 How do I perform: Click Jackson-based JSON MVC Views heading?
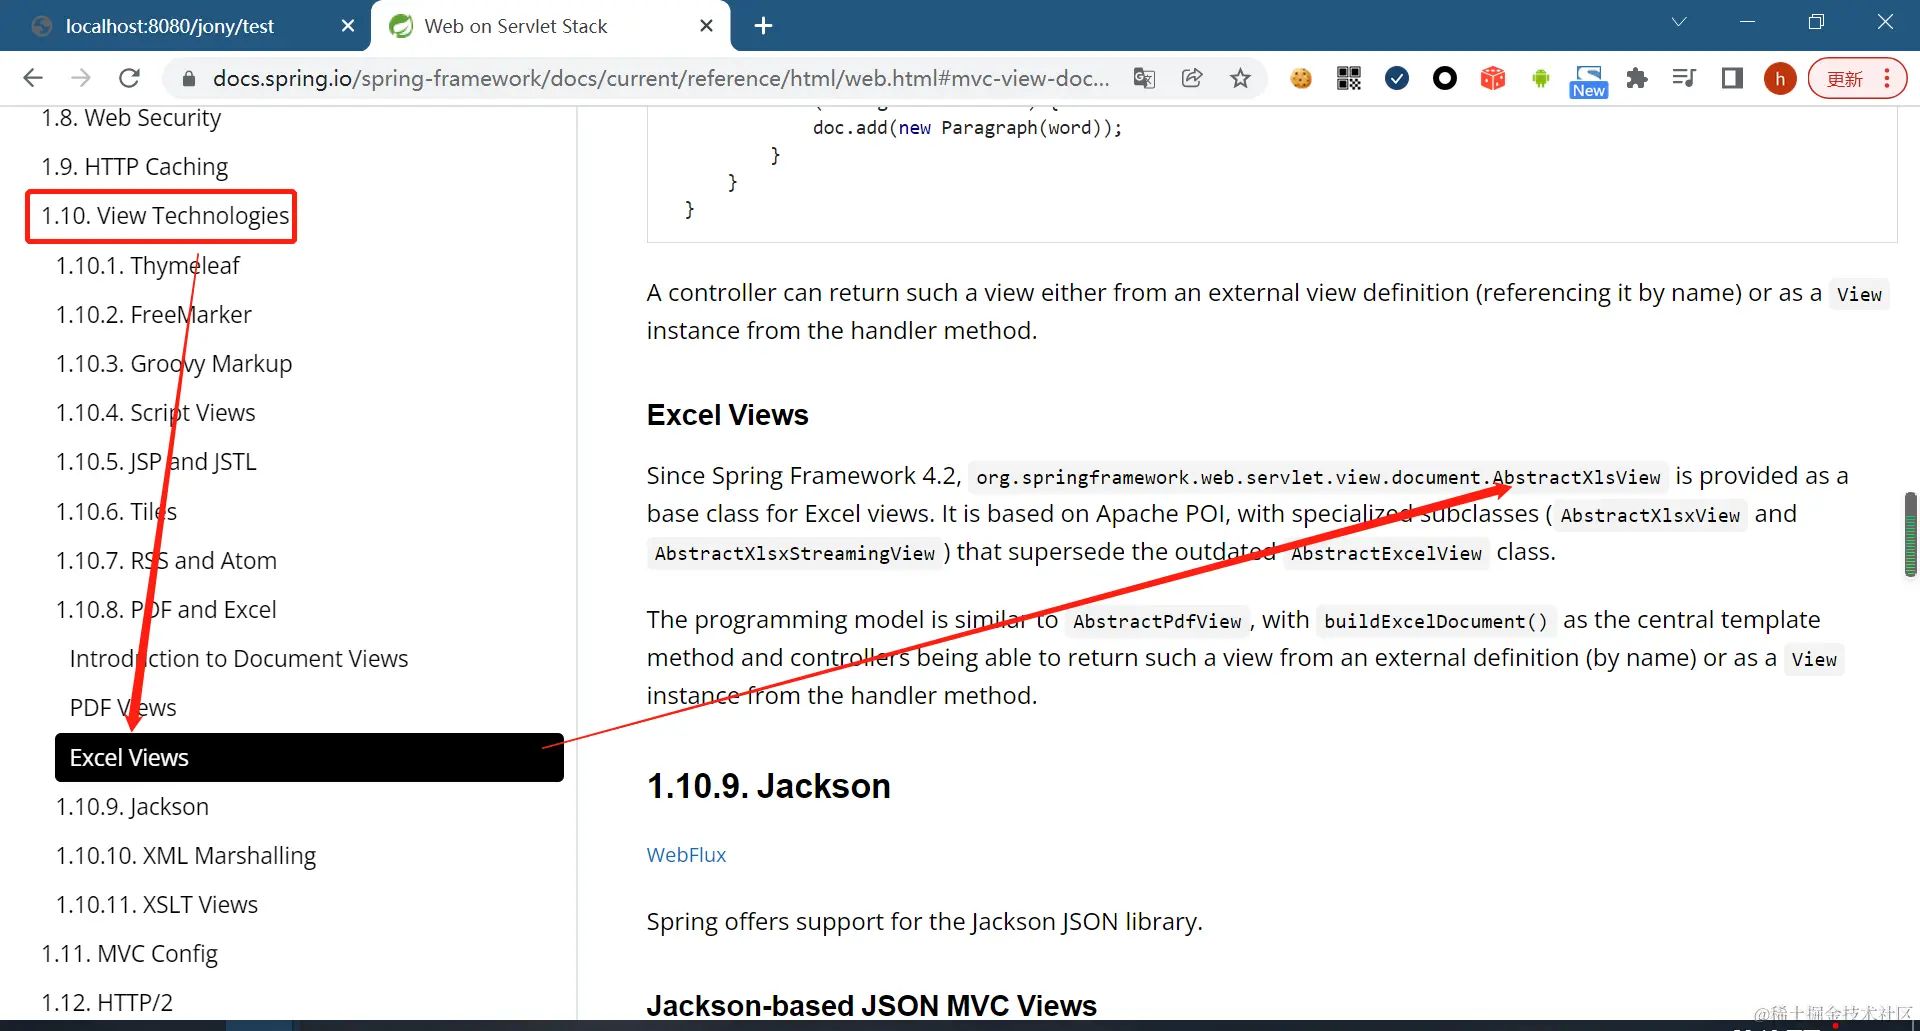pos(871,1005)
